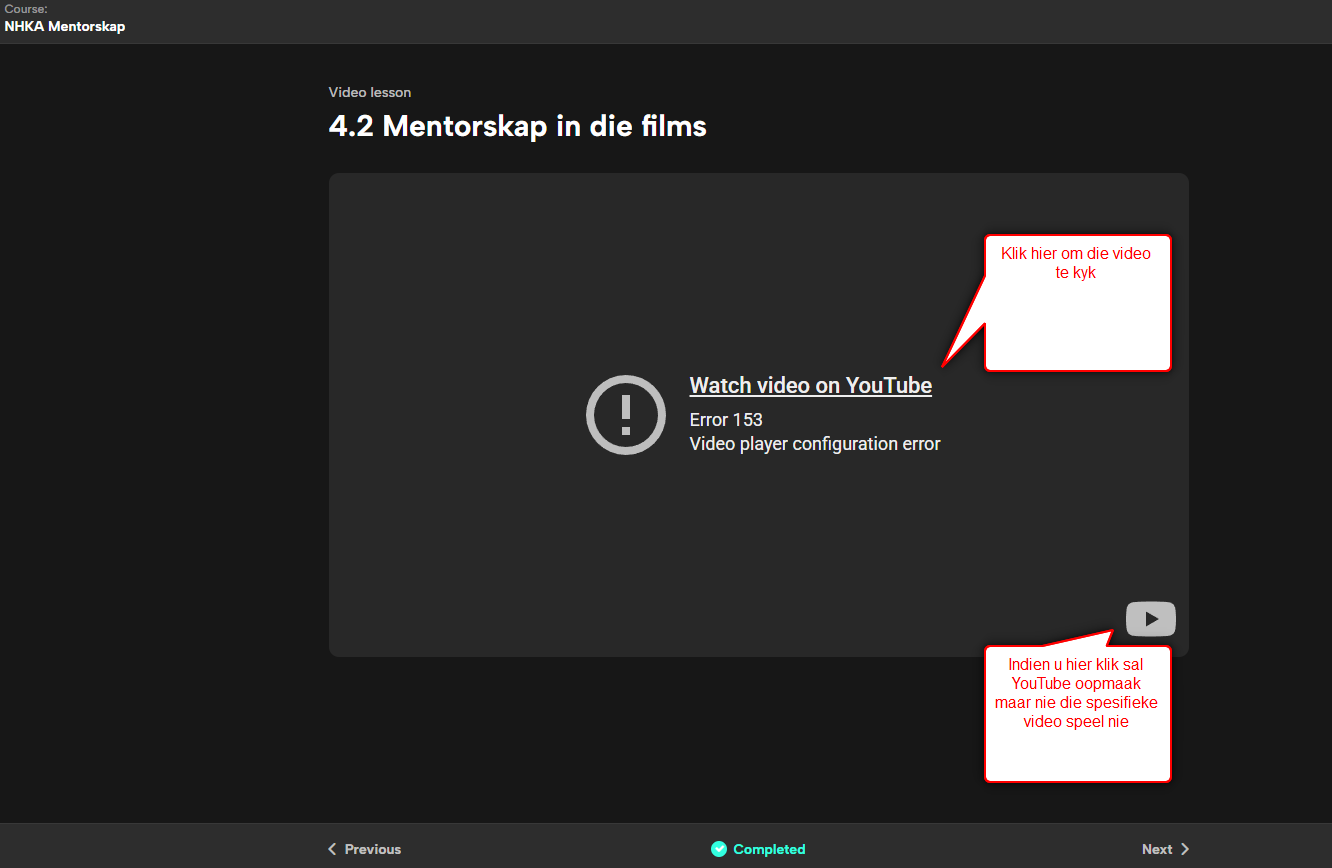Screen dimensions: 1332x868
Task: Open the Watch video on YouTube link
Action: pos(810,386)
